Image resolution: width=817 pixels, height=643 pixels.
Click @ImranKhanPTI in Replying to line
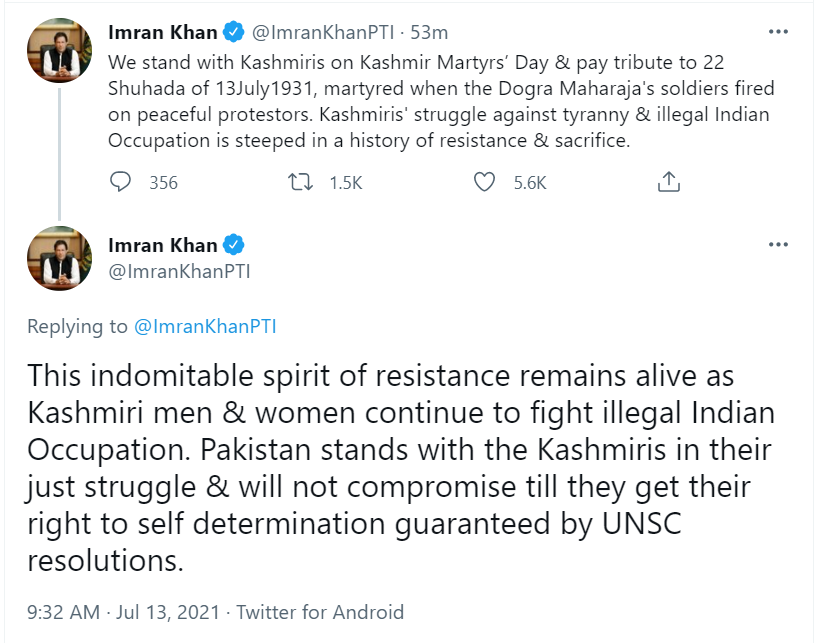click(x=204, y=326)
